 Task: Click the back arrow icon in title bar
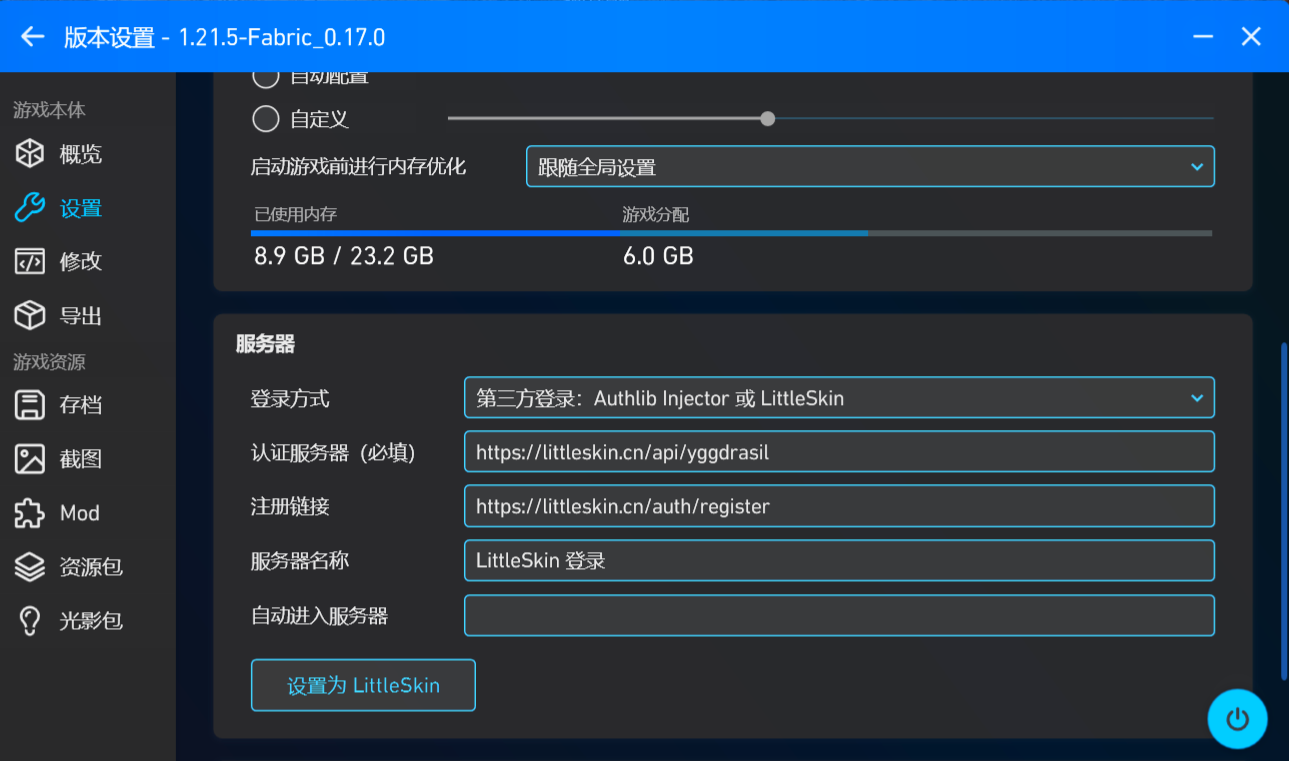[x=33, y=37]
